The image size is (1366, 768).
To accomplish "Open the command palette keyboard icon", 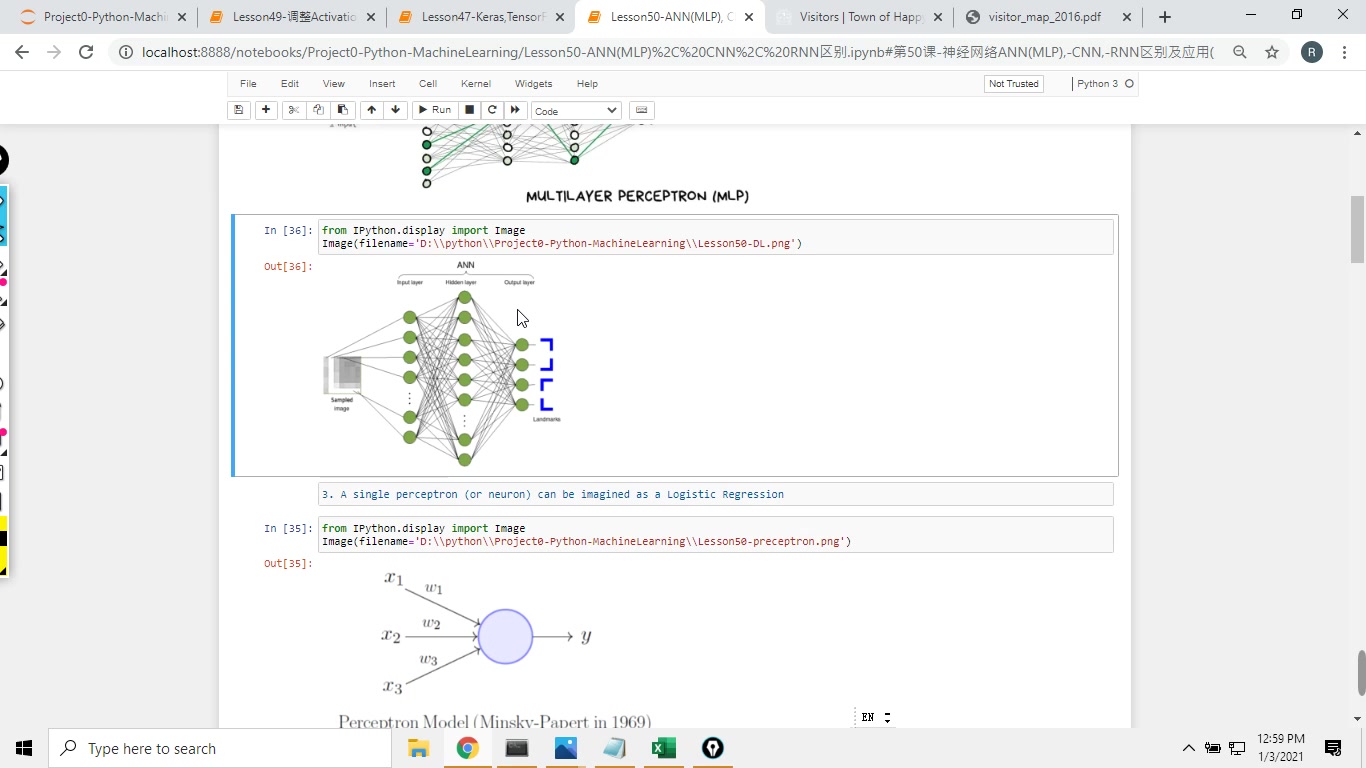I will 641,110.
